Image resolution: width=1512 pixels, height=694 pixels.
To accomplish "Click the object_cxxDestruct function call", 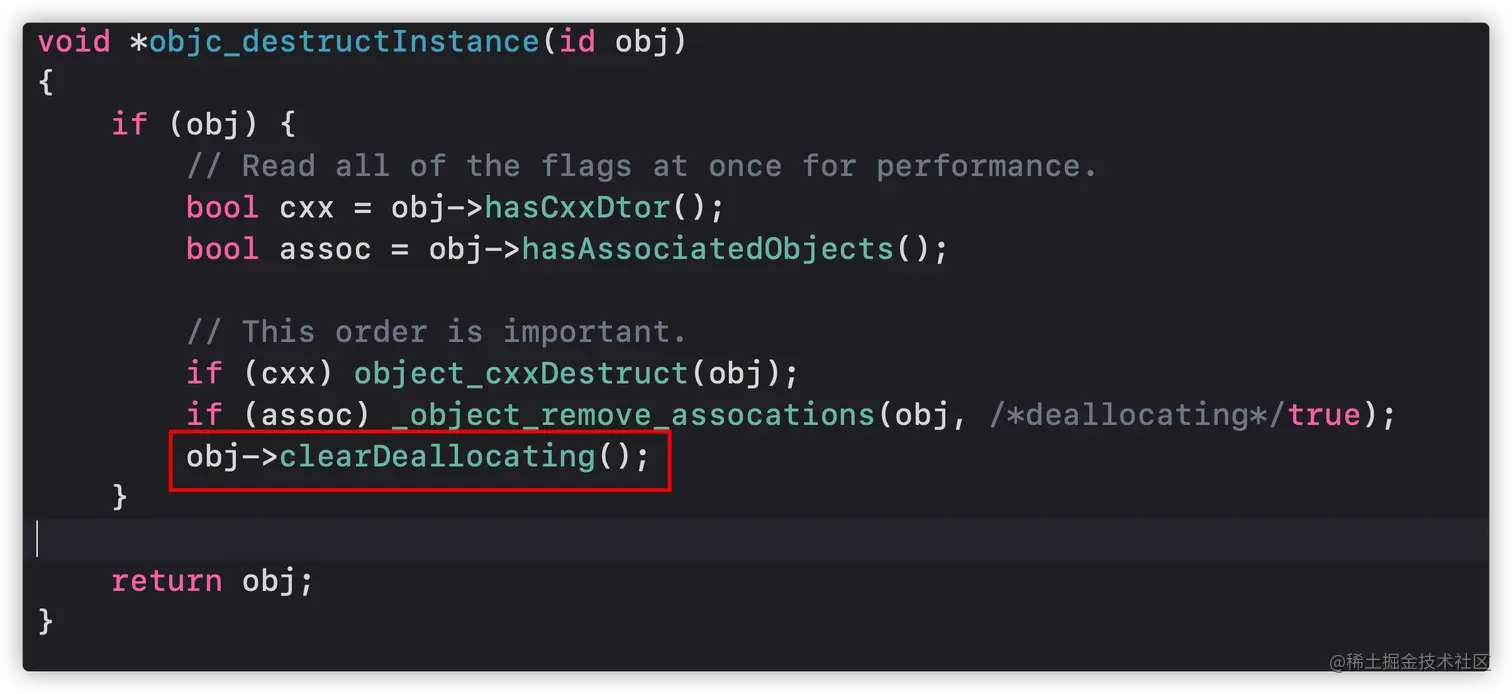I will click(x=521, y=373).
